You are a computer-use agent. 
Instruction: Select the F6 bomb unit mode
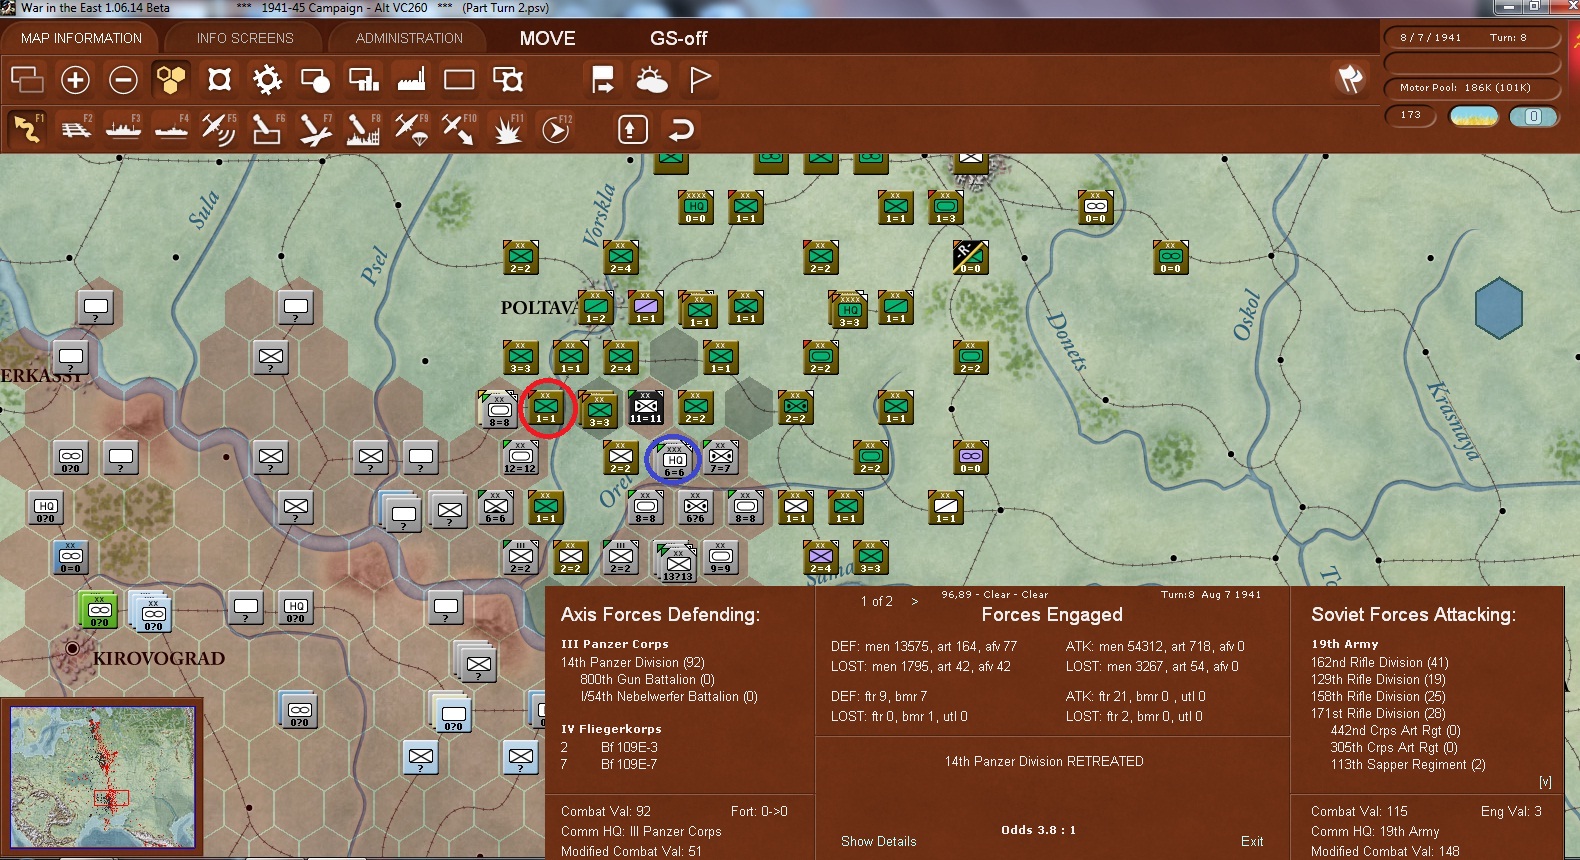click(267, 129)
